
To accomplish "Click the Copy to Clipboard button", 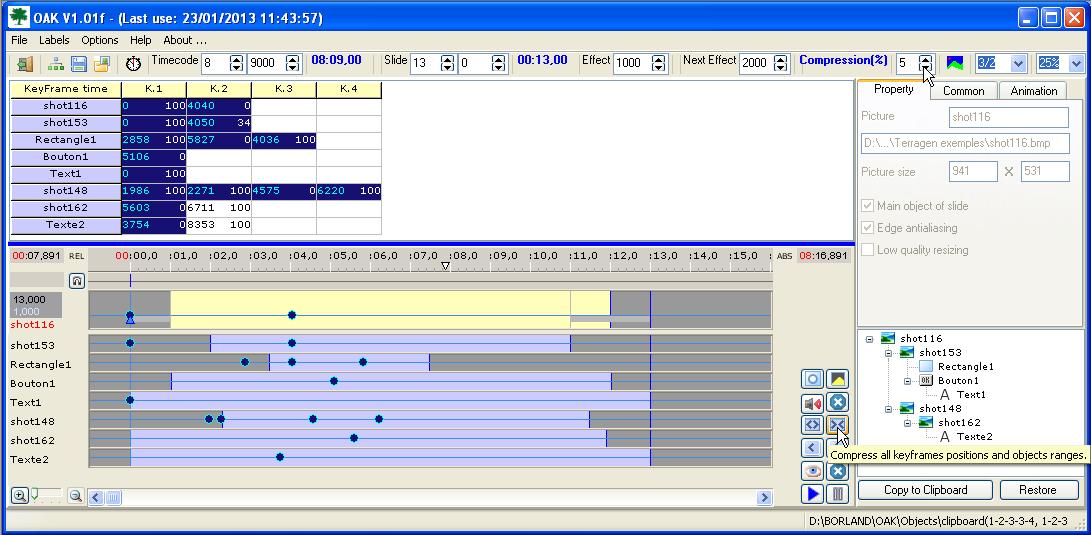I will coord(925,490).
